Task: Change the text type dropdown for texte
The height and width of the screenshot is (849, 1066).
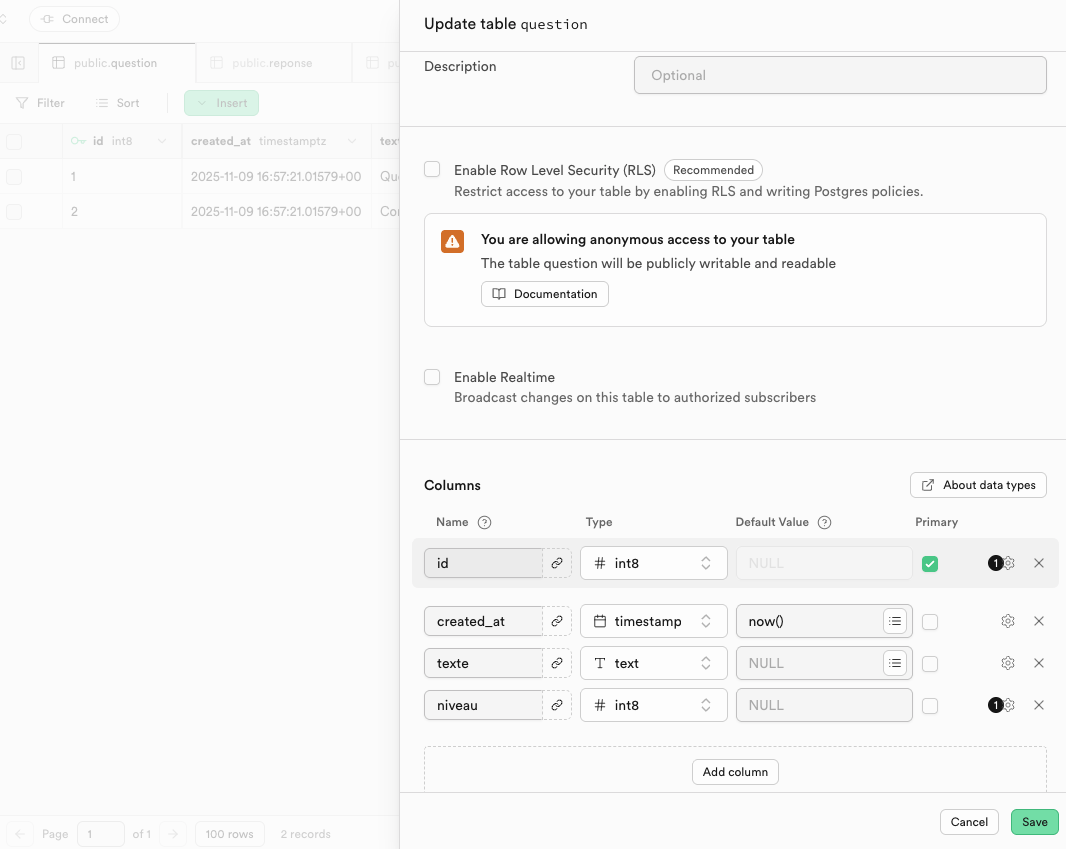Action: (653, 663)
